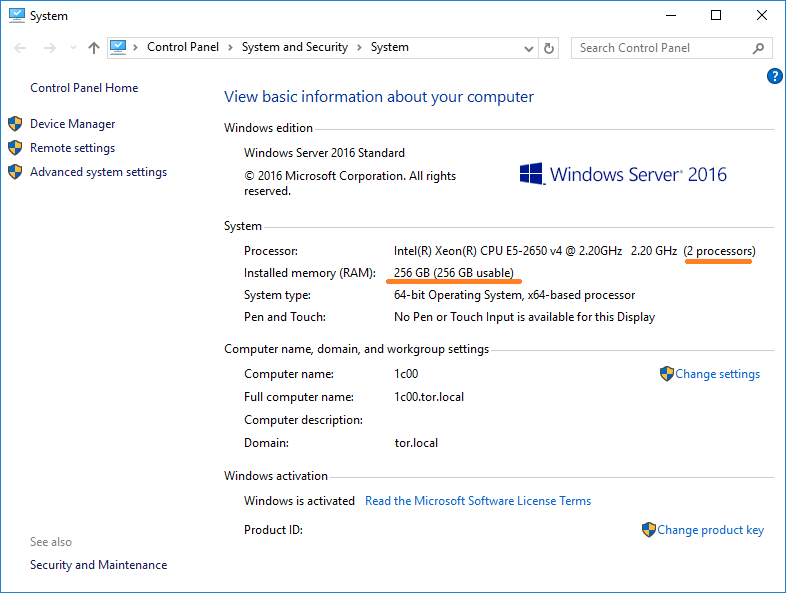Click shield icon beside Advanced system settings

pos(15,172)
